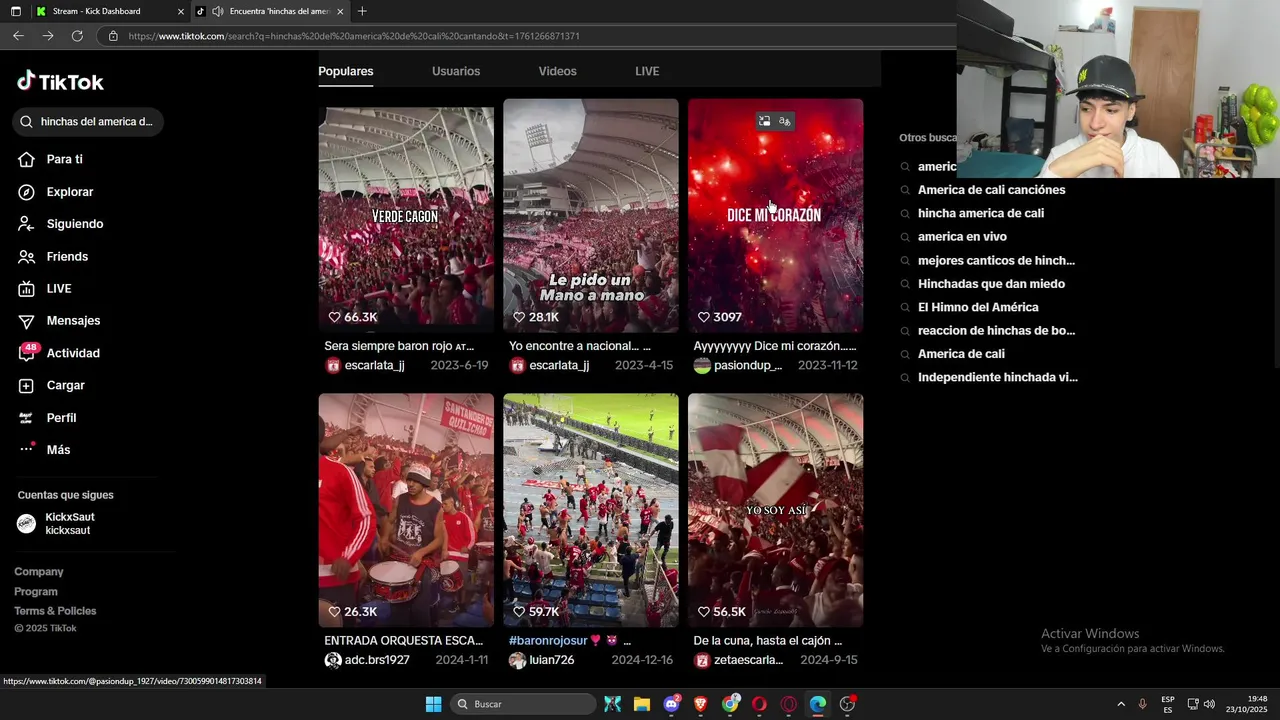Click the Cargar upload icon
The height and width of the screenshot is (720, 1280).
(x=27, y=386)
